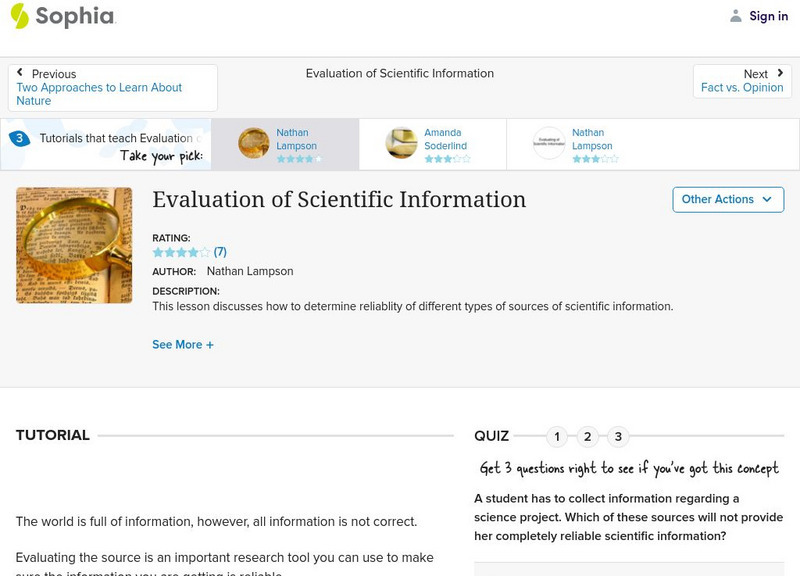800x576 pixels.
Task: Click the "(7)" ratings count link
Action: coord(222,251)
